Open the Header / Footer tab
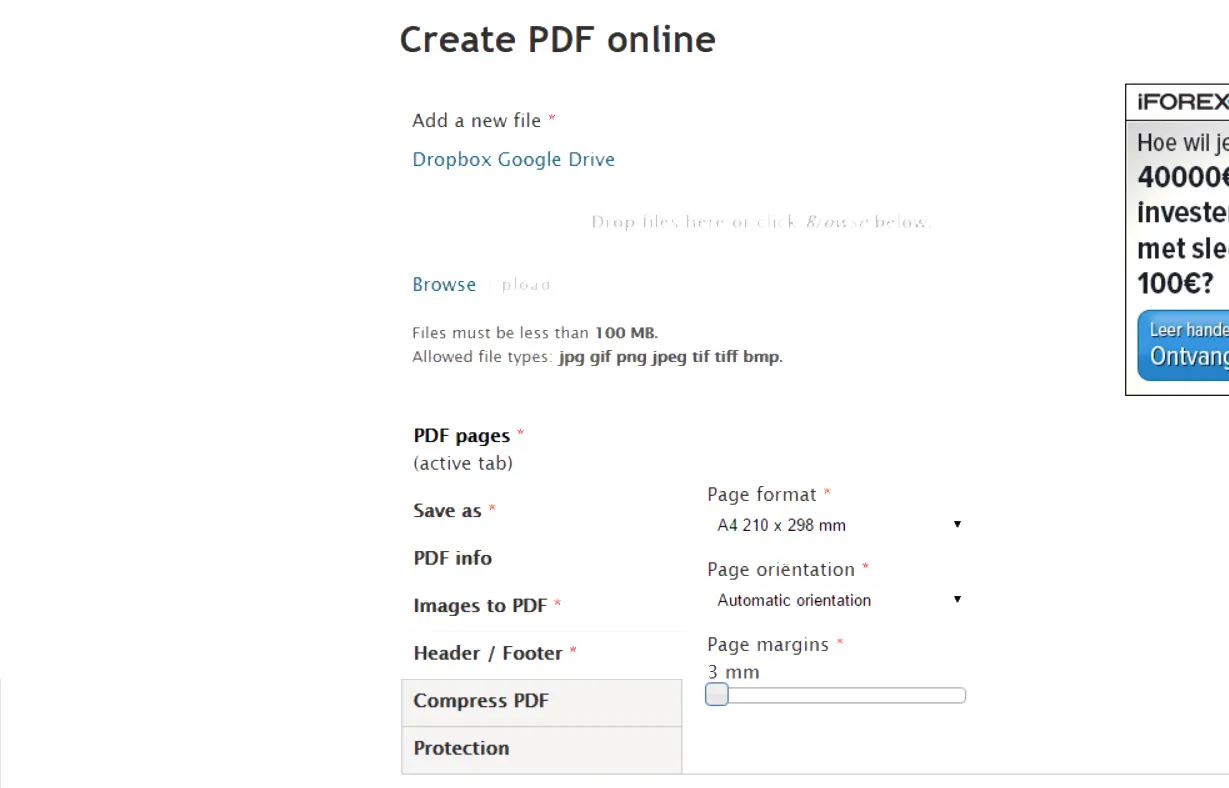This screenshot has height=788, width=1229. point(488,652)
